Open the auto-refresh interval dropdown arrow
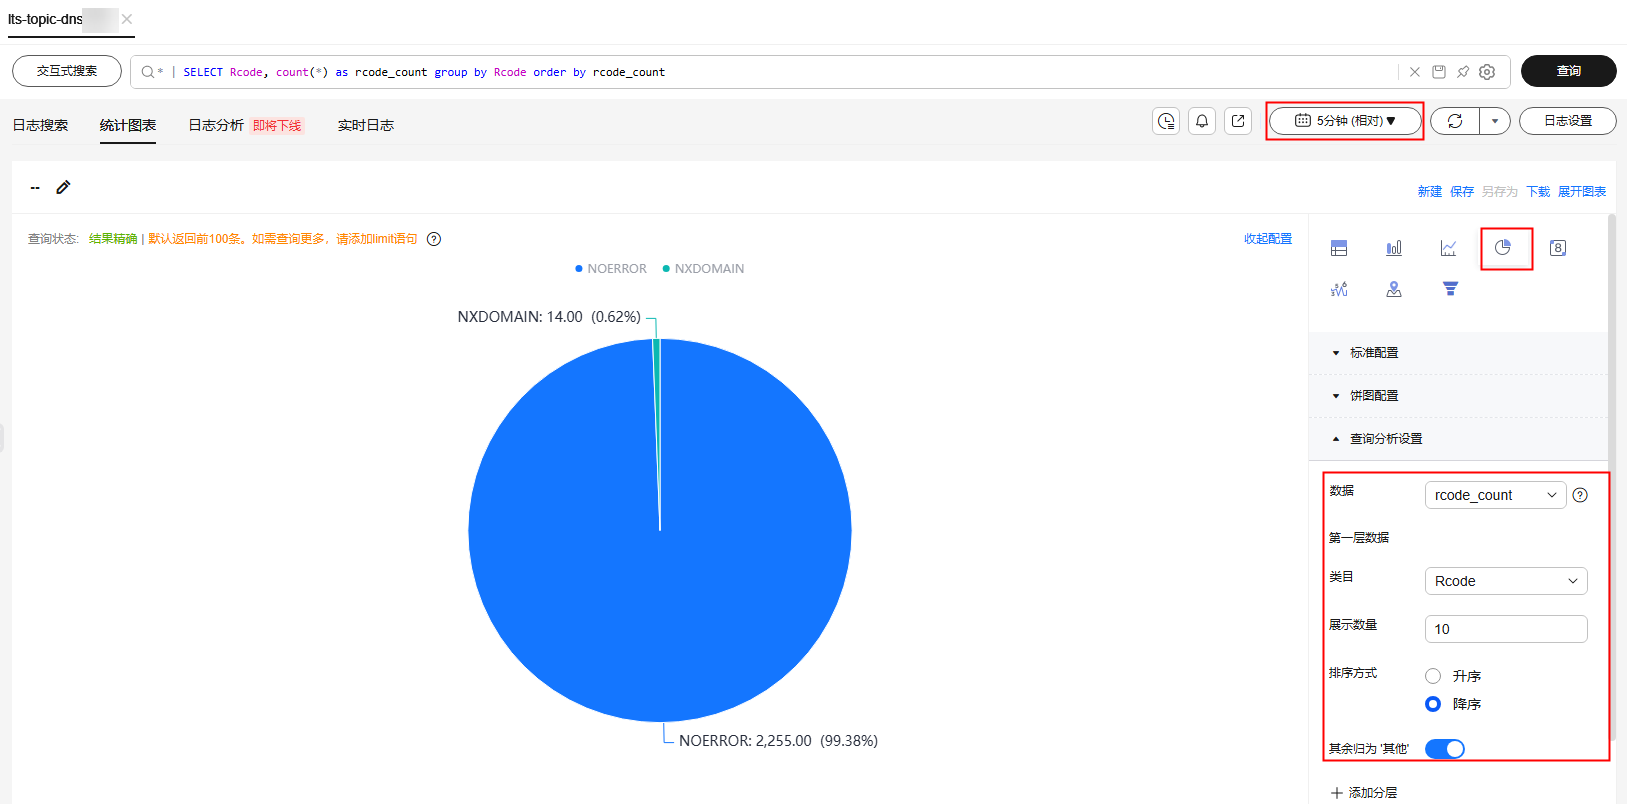Image resolution: width=1627 pixels, height=804 pixels. pos(1495,121)
